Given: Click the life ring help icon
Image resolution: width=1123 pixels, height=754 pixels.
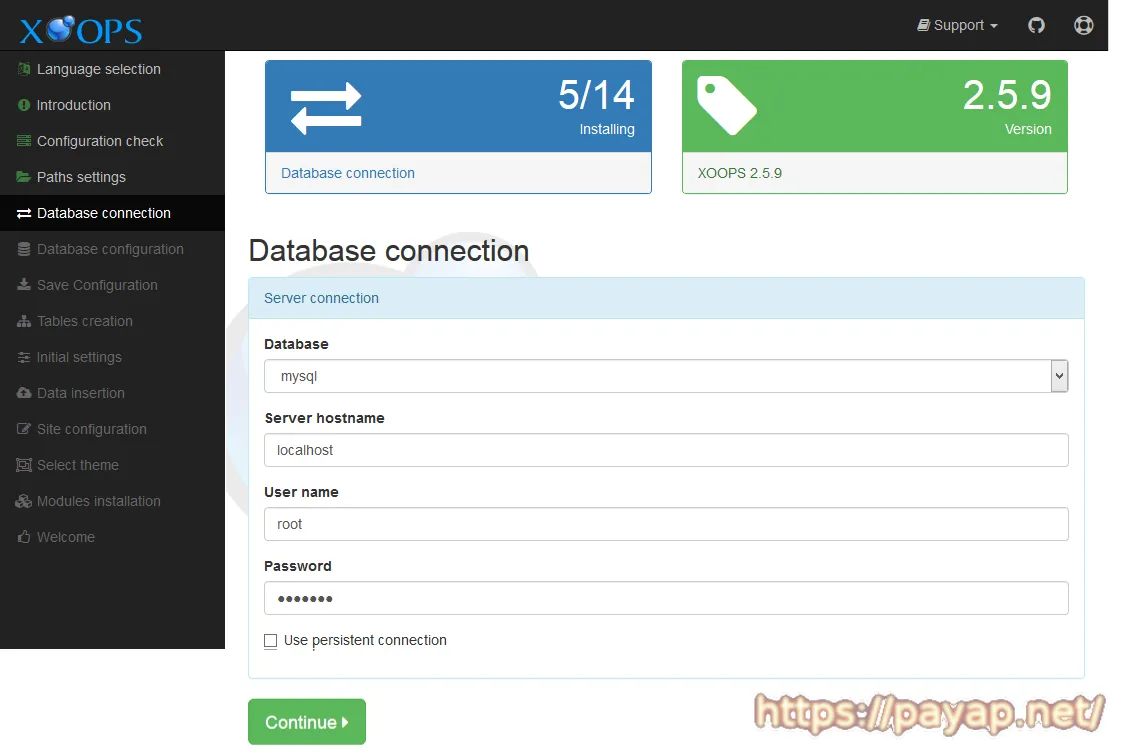Looking at the screenshot, I should [x=1083, y=25].
